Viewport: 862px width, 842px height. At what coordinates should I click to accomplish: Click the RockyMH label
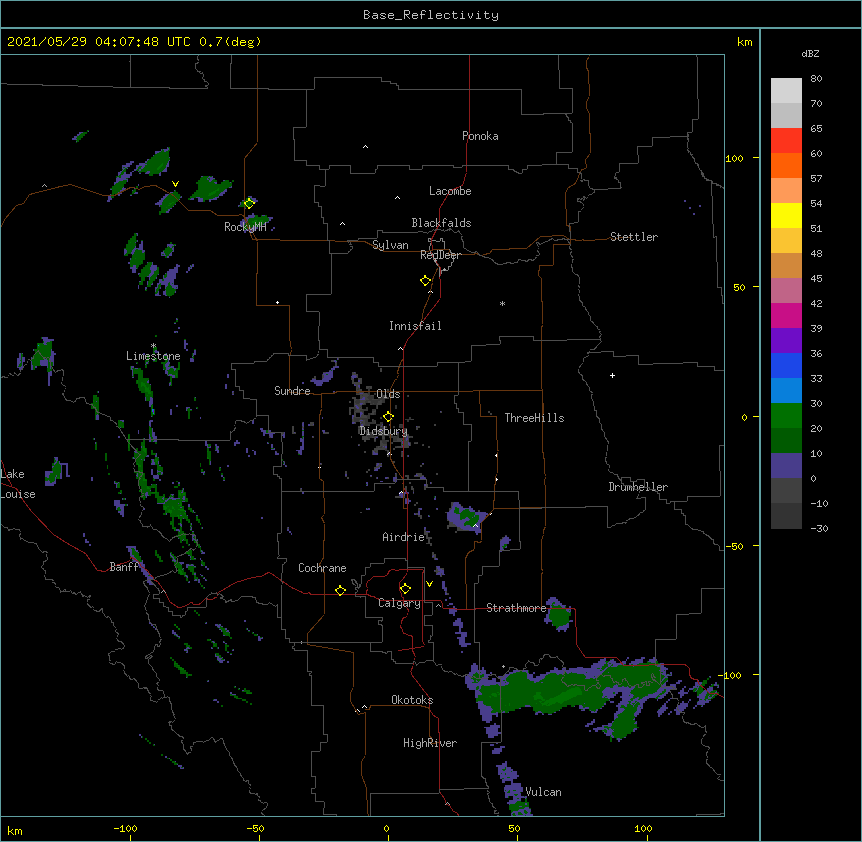[245, 227]
